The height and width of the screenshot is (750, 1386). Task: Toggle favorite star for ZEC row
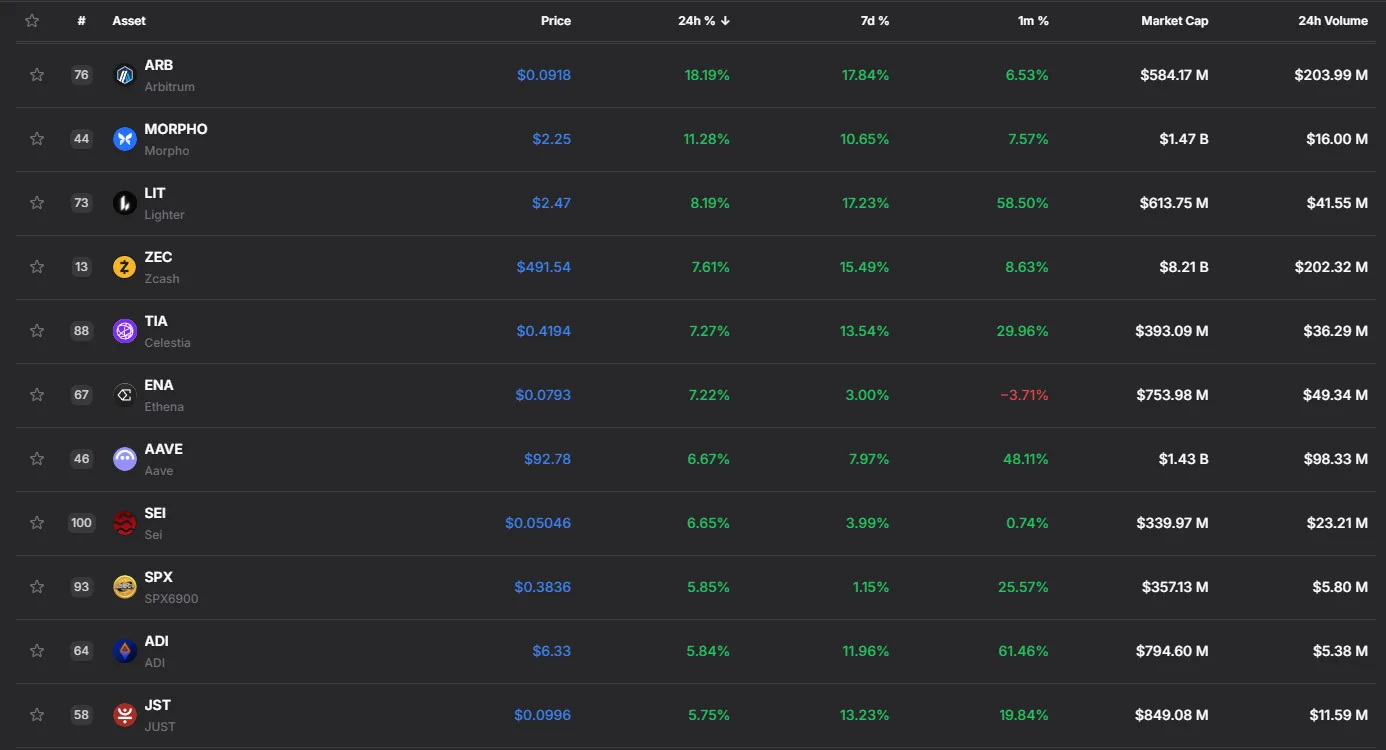click(x=37, y=267)
